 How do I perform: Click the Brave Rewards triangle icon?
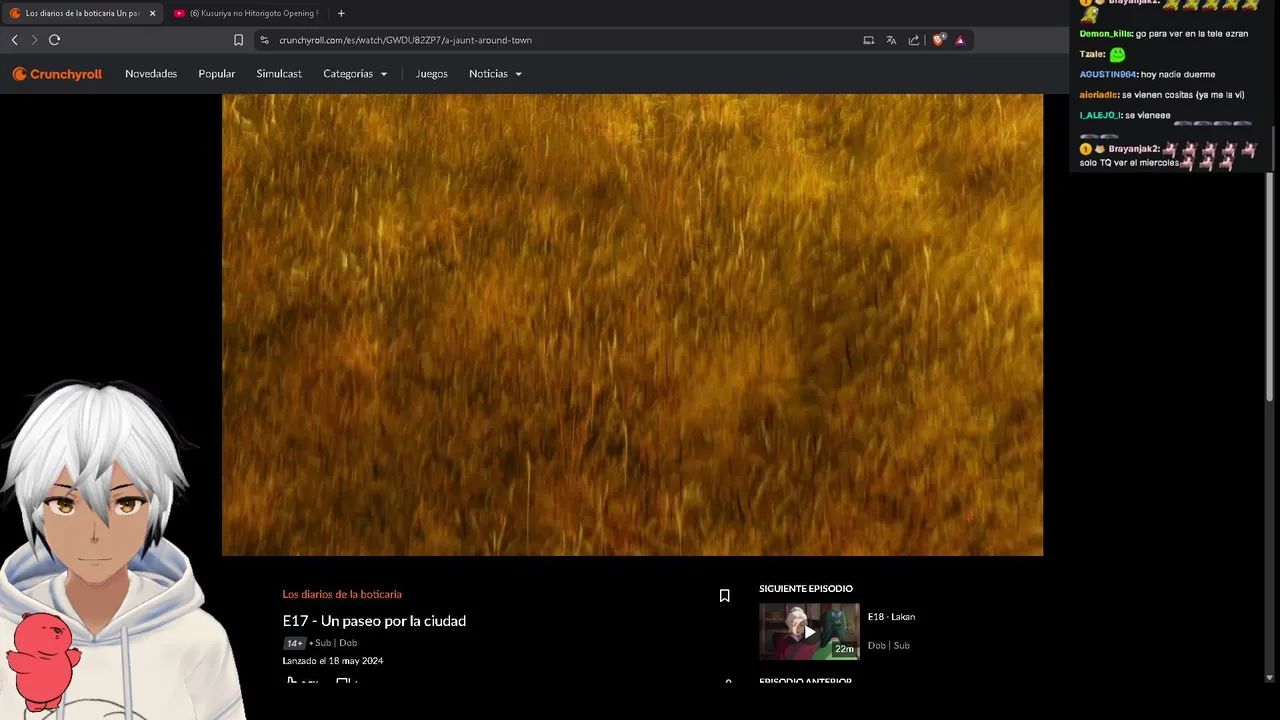pos(960,40)
